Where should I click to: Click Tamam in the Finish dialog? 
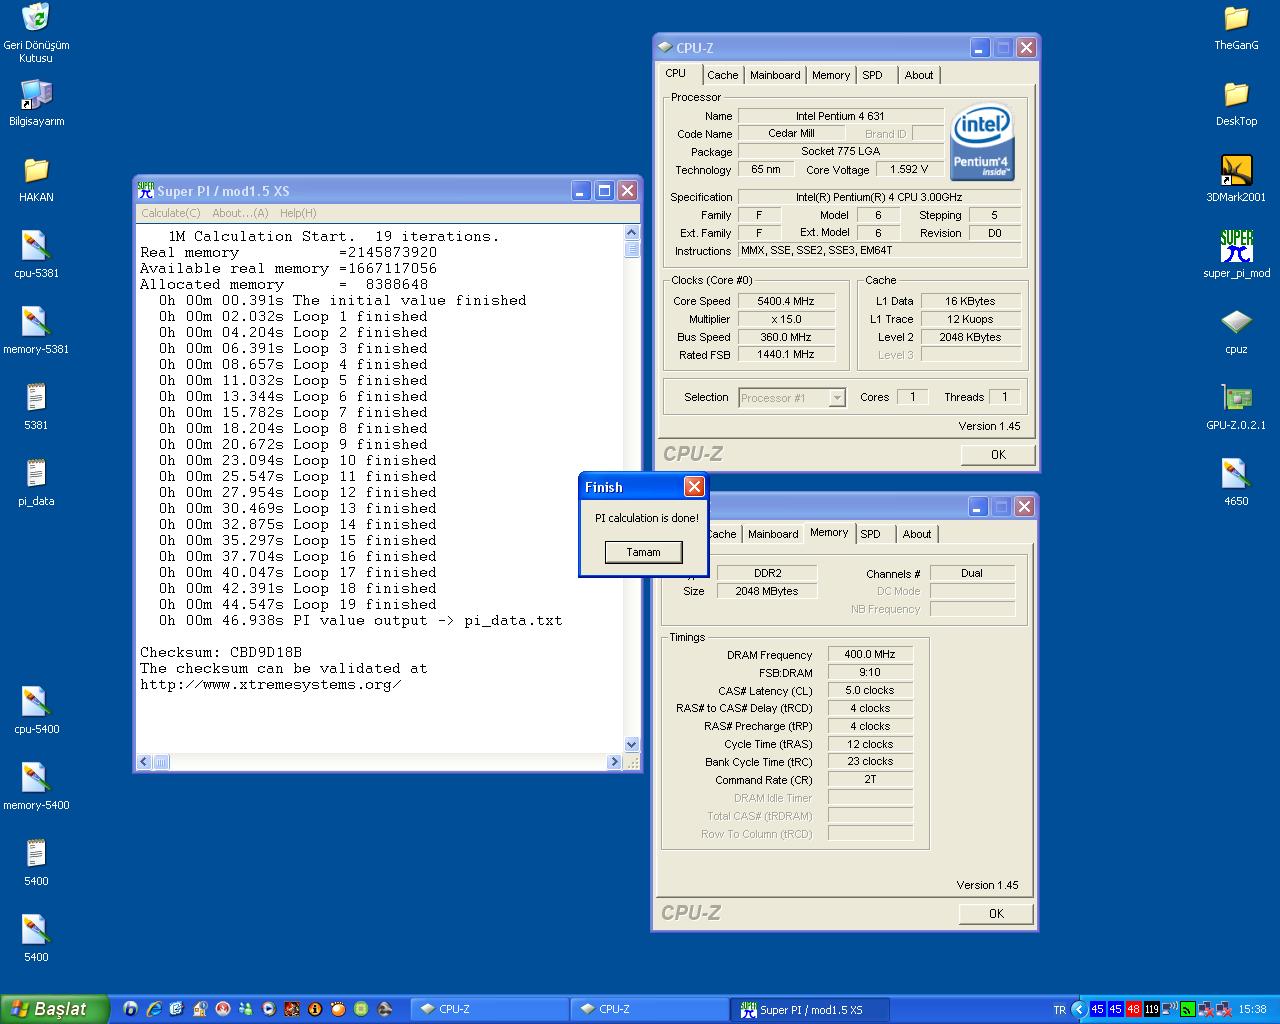pyautogui.click(x=643, y=552)
